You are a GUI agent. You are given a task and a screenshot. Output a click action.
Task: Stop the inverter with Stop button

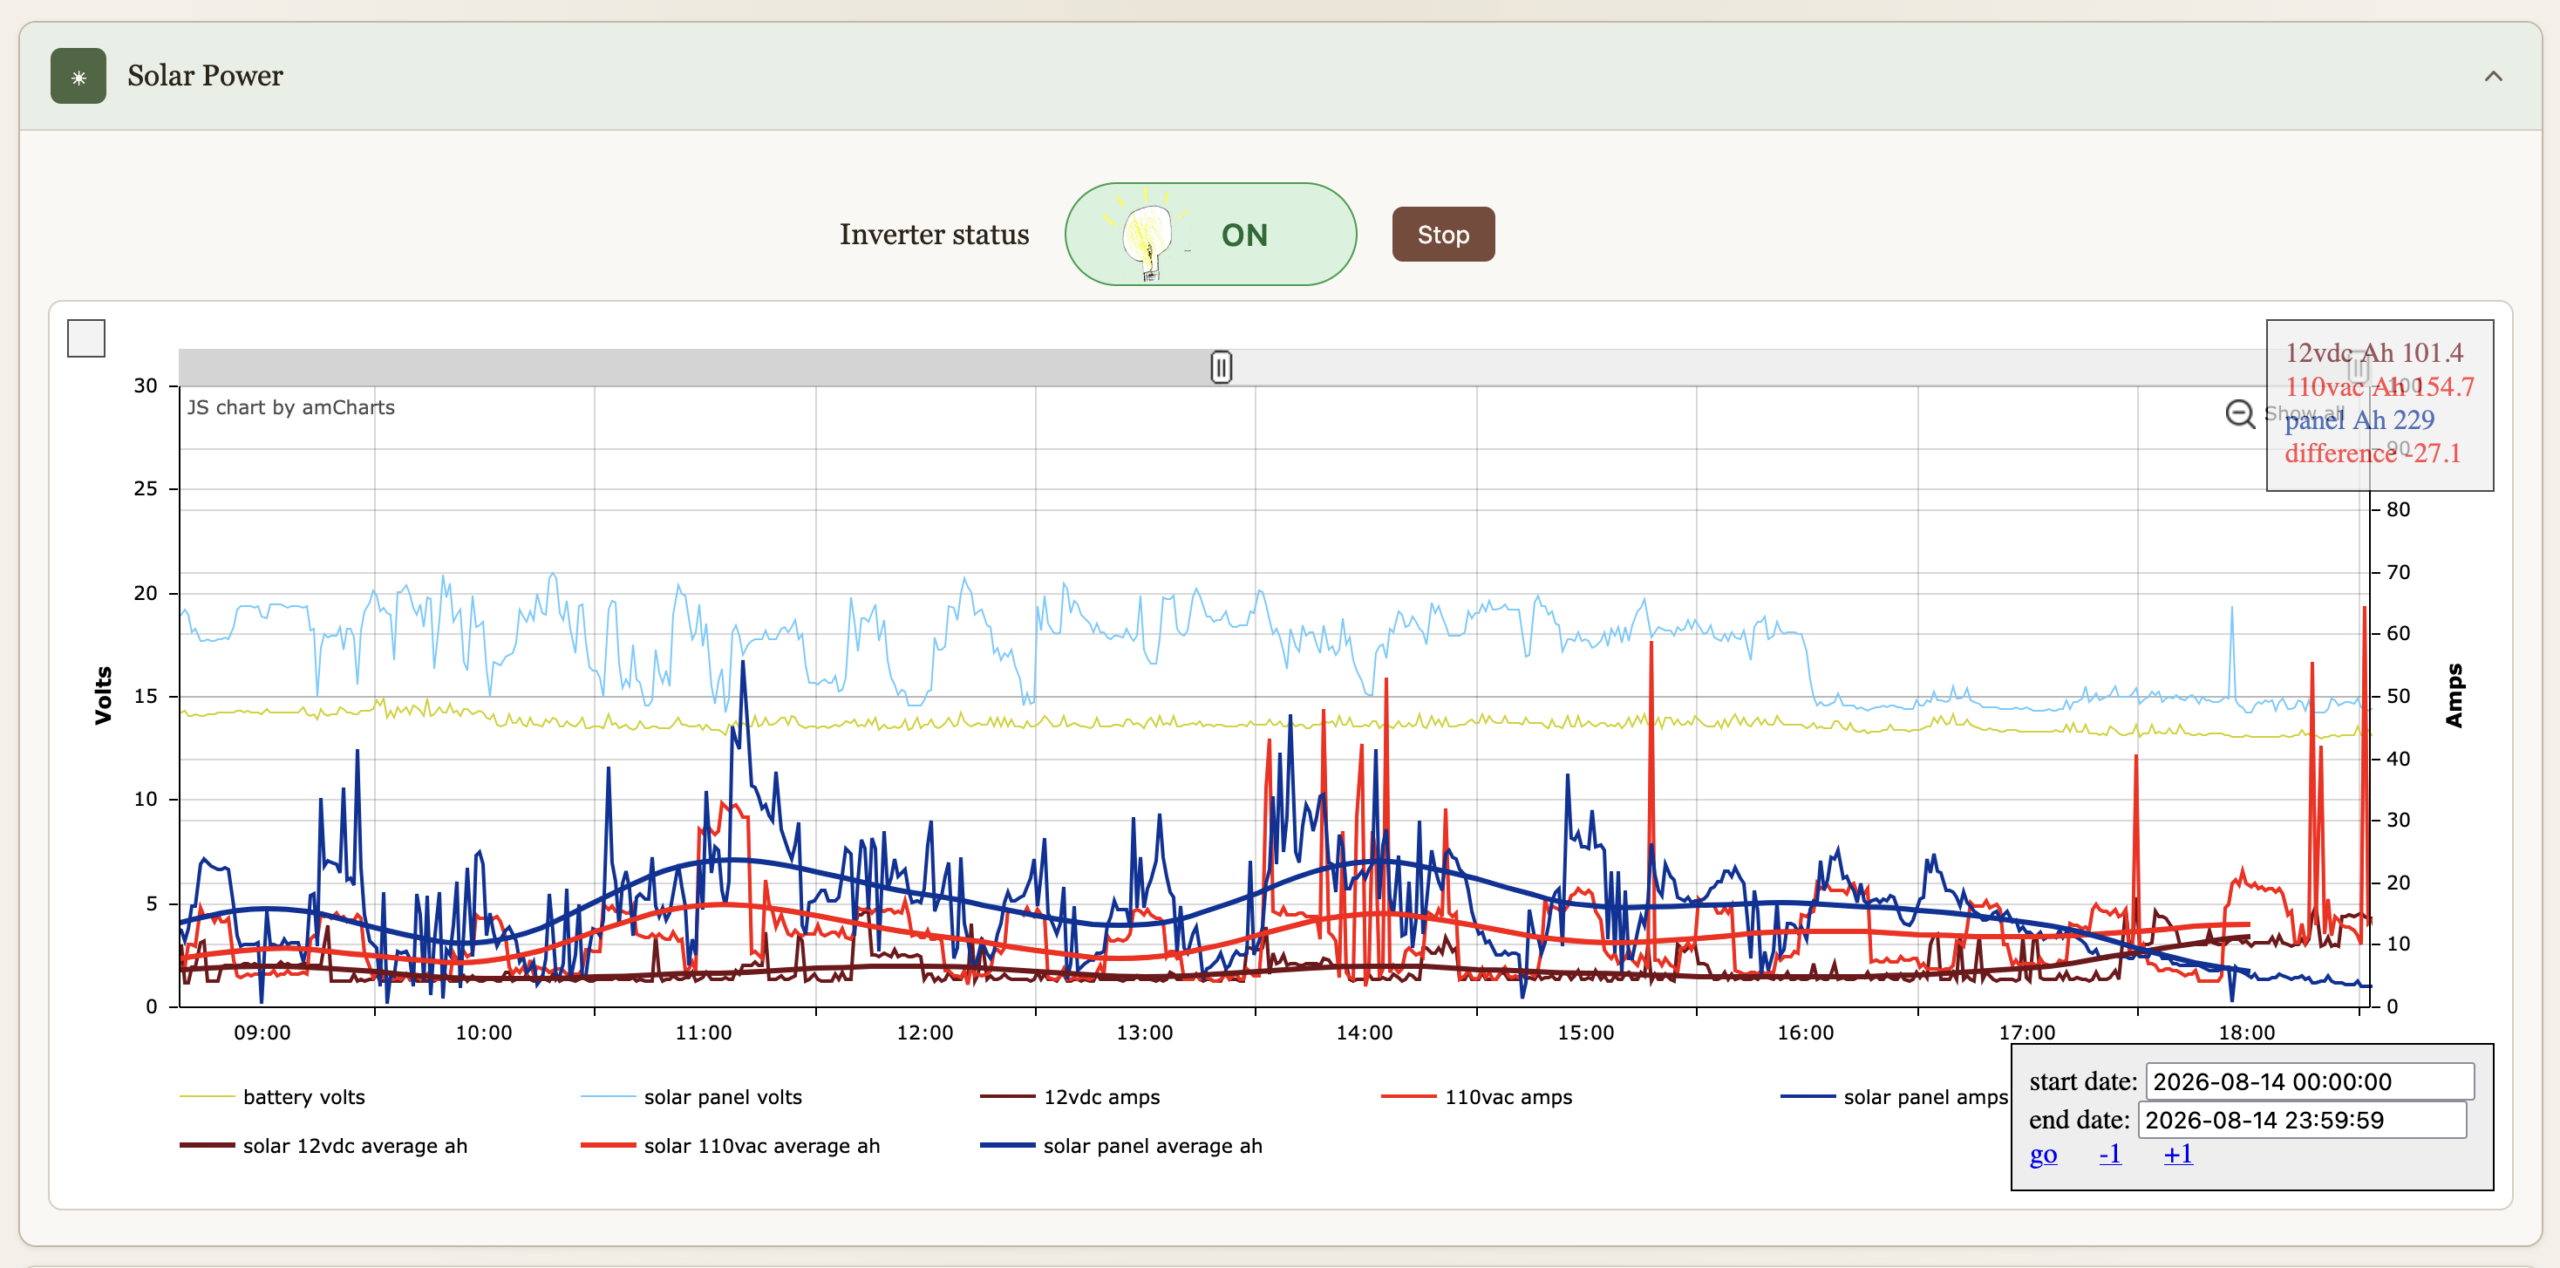point(1443,235)
